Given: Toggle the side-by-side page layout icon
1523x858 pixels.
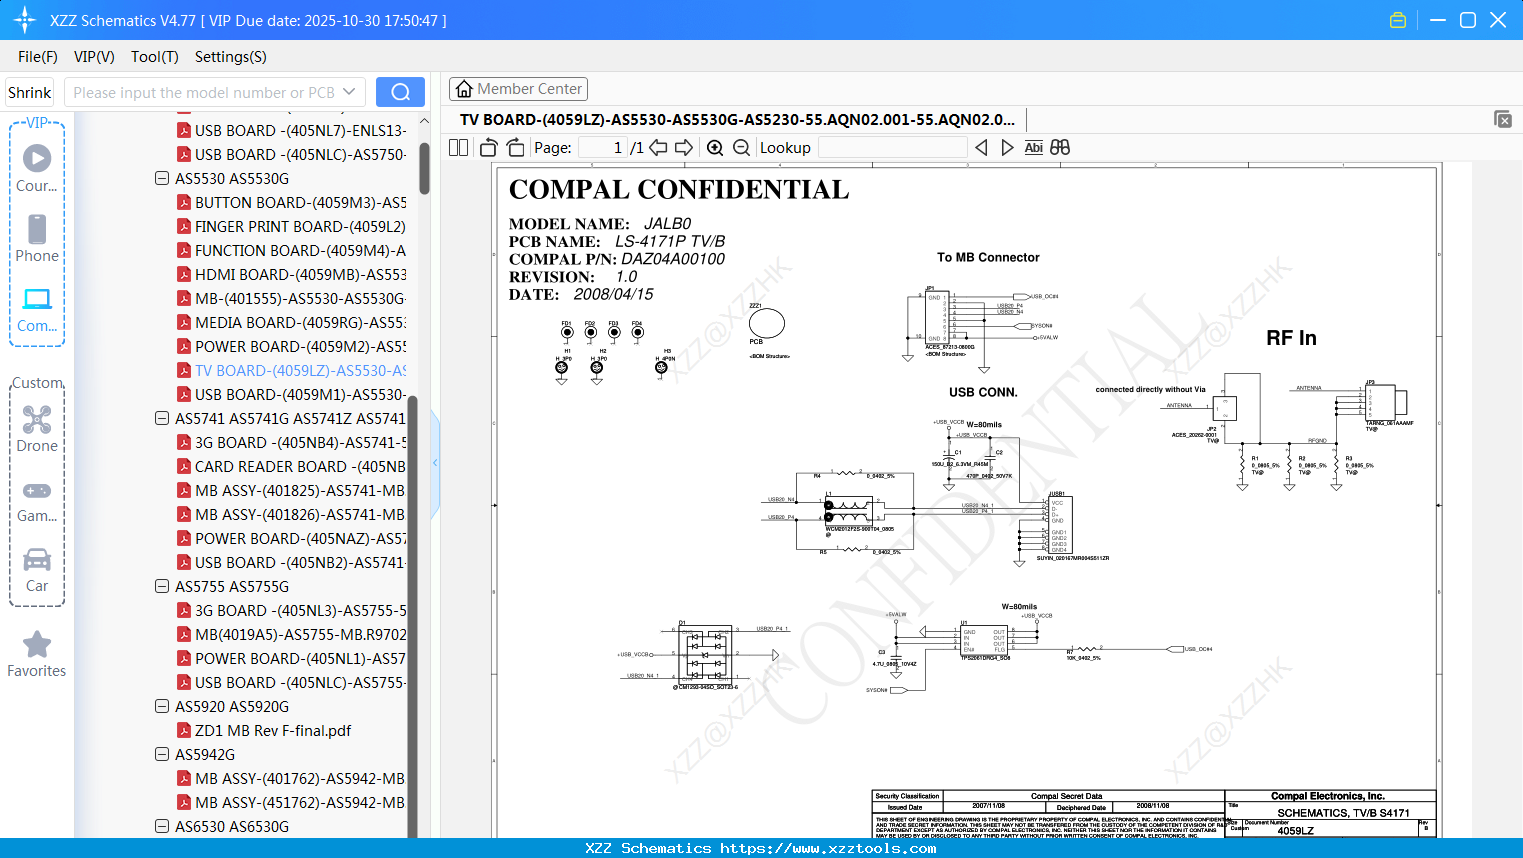Looking at the screenshot, I should 459,147.
